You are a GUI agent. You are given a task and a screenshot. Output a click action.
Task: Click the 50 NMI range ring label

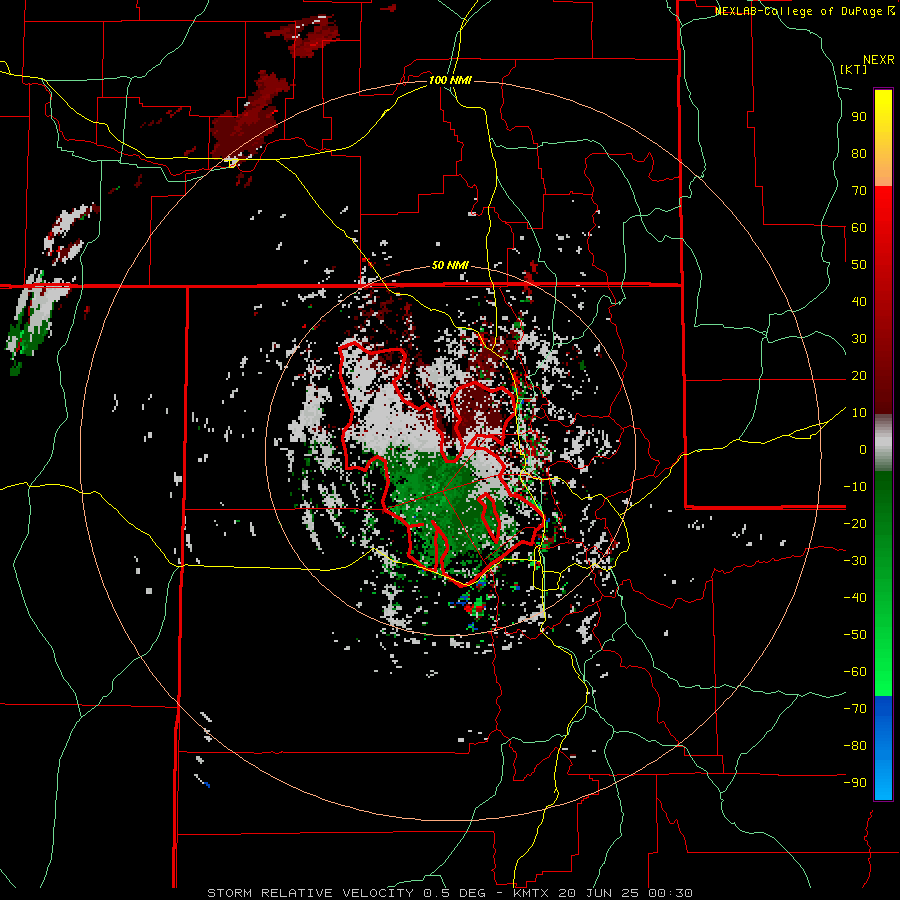point(450,265)
